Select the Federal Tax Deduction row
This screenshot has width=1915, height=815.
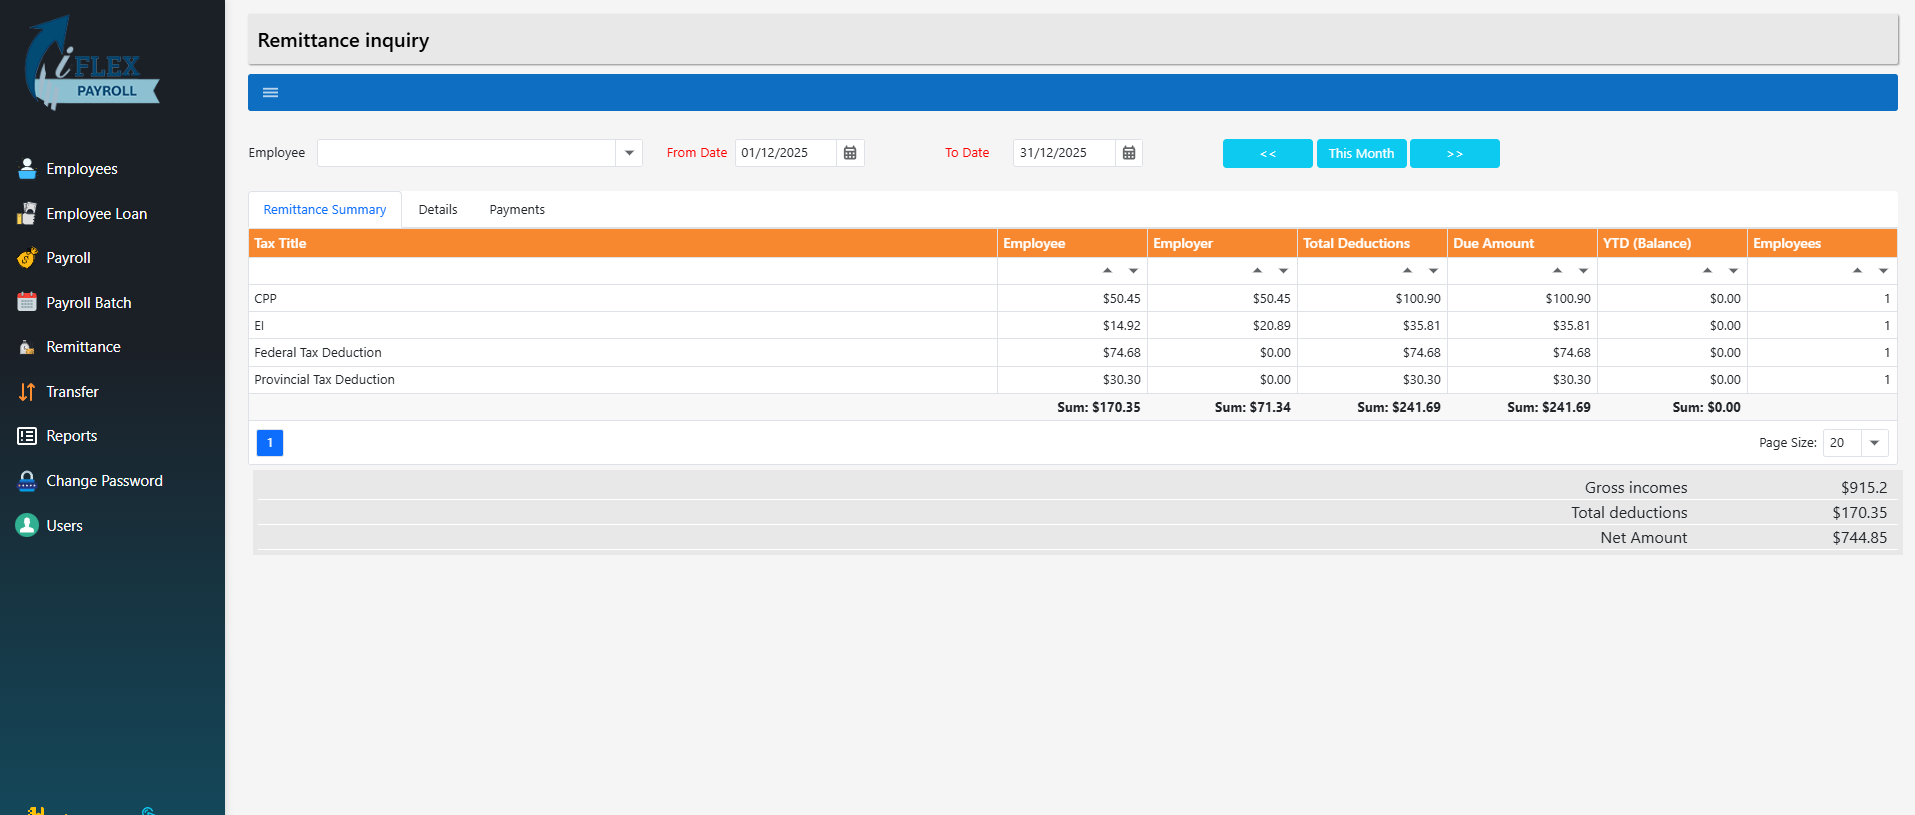(1072, 353)
